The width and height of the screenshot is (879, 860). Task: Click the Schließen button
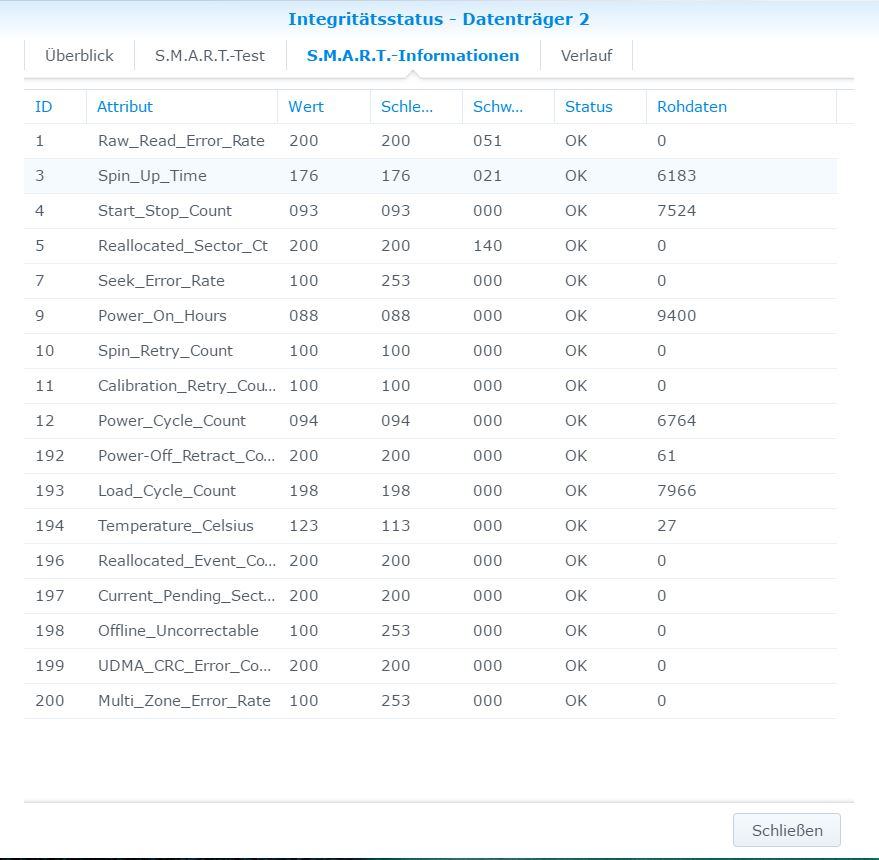pyautogui.click(x=787, y=830)
